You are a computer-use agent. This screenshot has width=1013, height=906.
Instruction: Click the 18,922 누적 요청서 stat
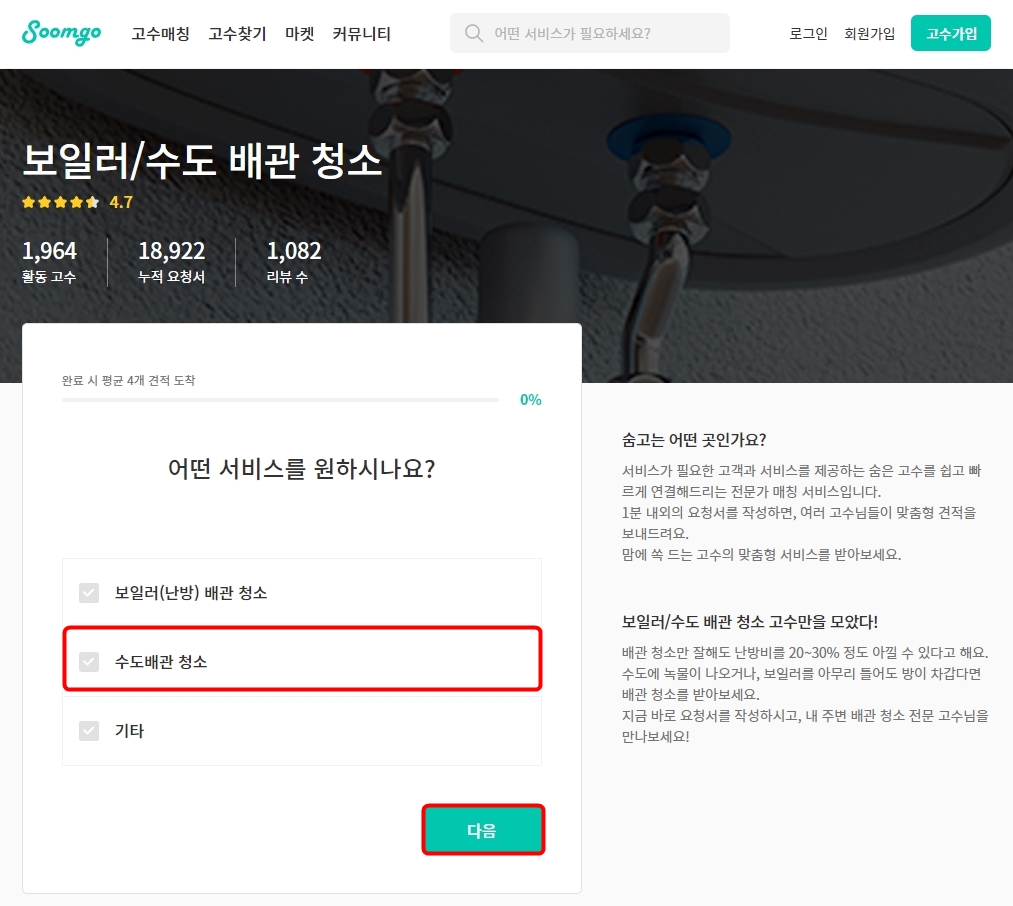click(x=169, y=262)
